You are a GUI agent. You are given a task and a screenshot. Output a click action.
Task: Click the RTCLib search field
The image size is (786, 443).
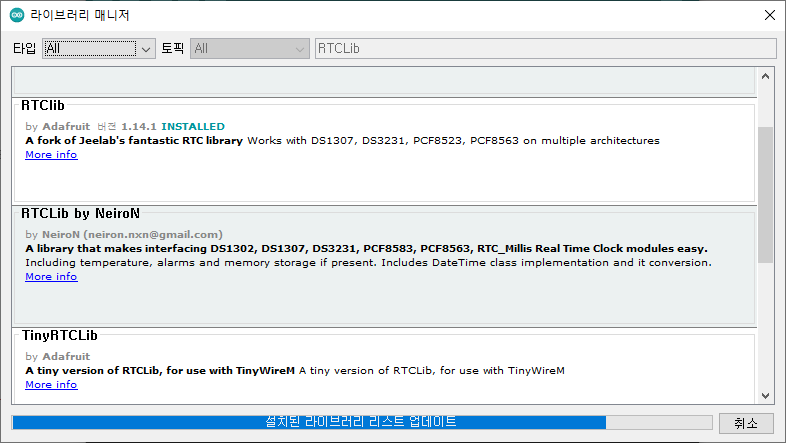click(545, 49)
